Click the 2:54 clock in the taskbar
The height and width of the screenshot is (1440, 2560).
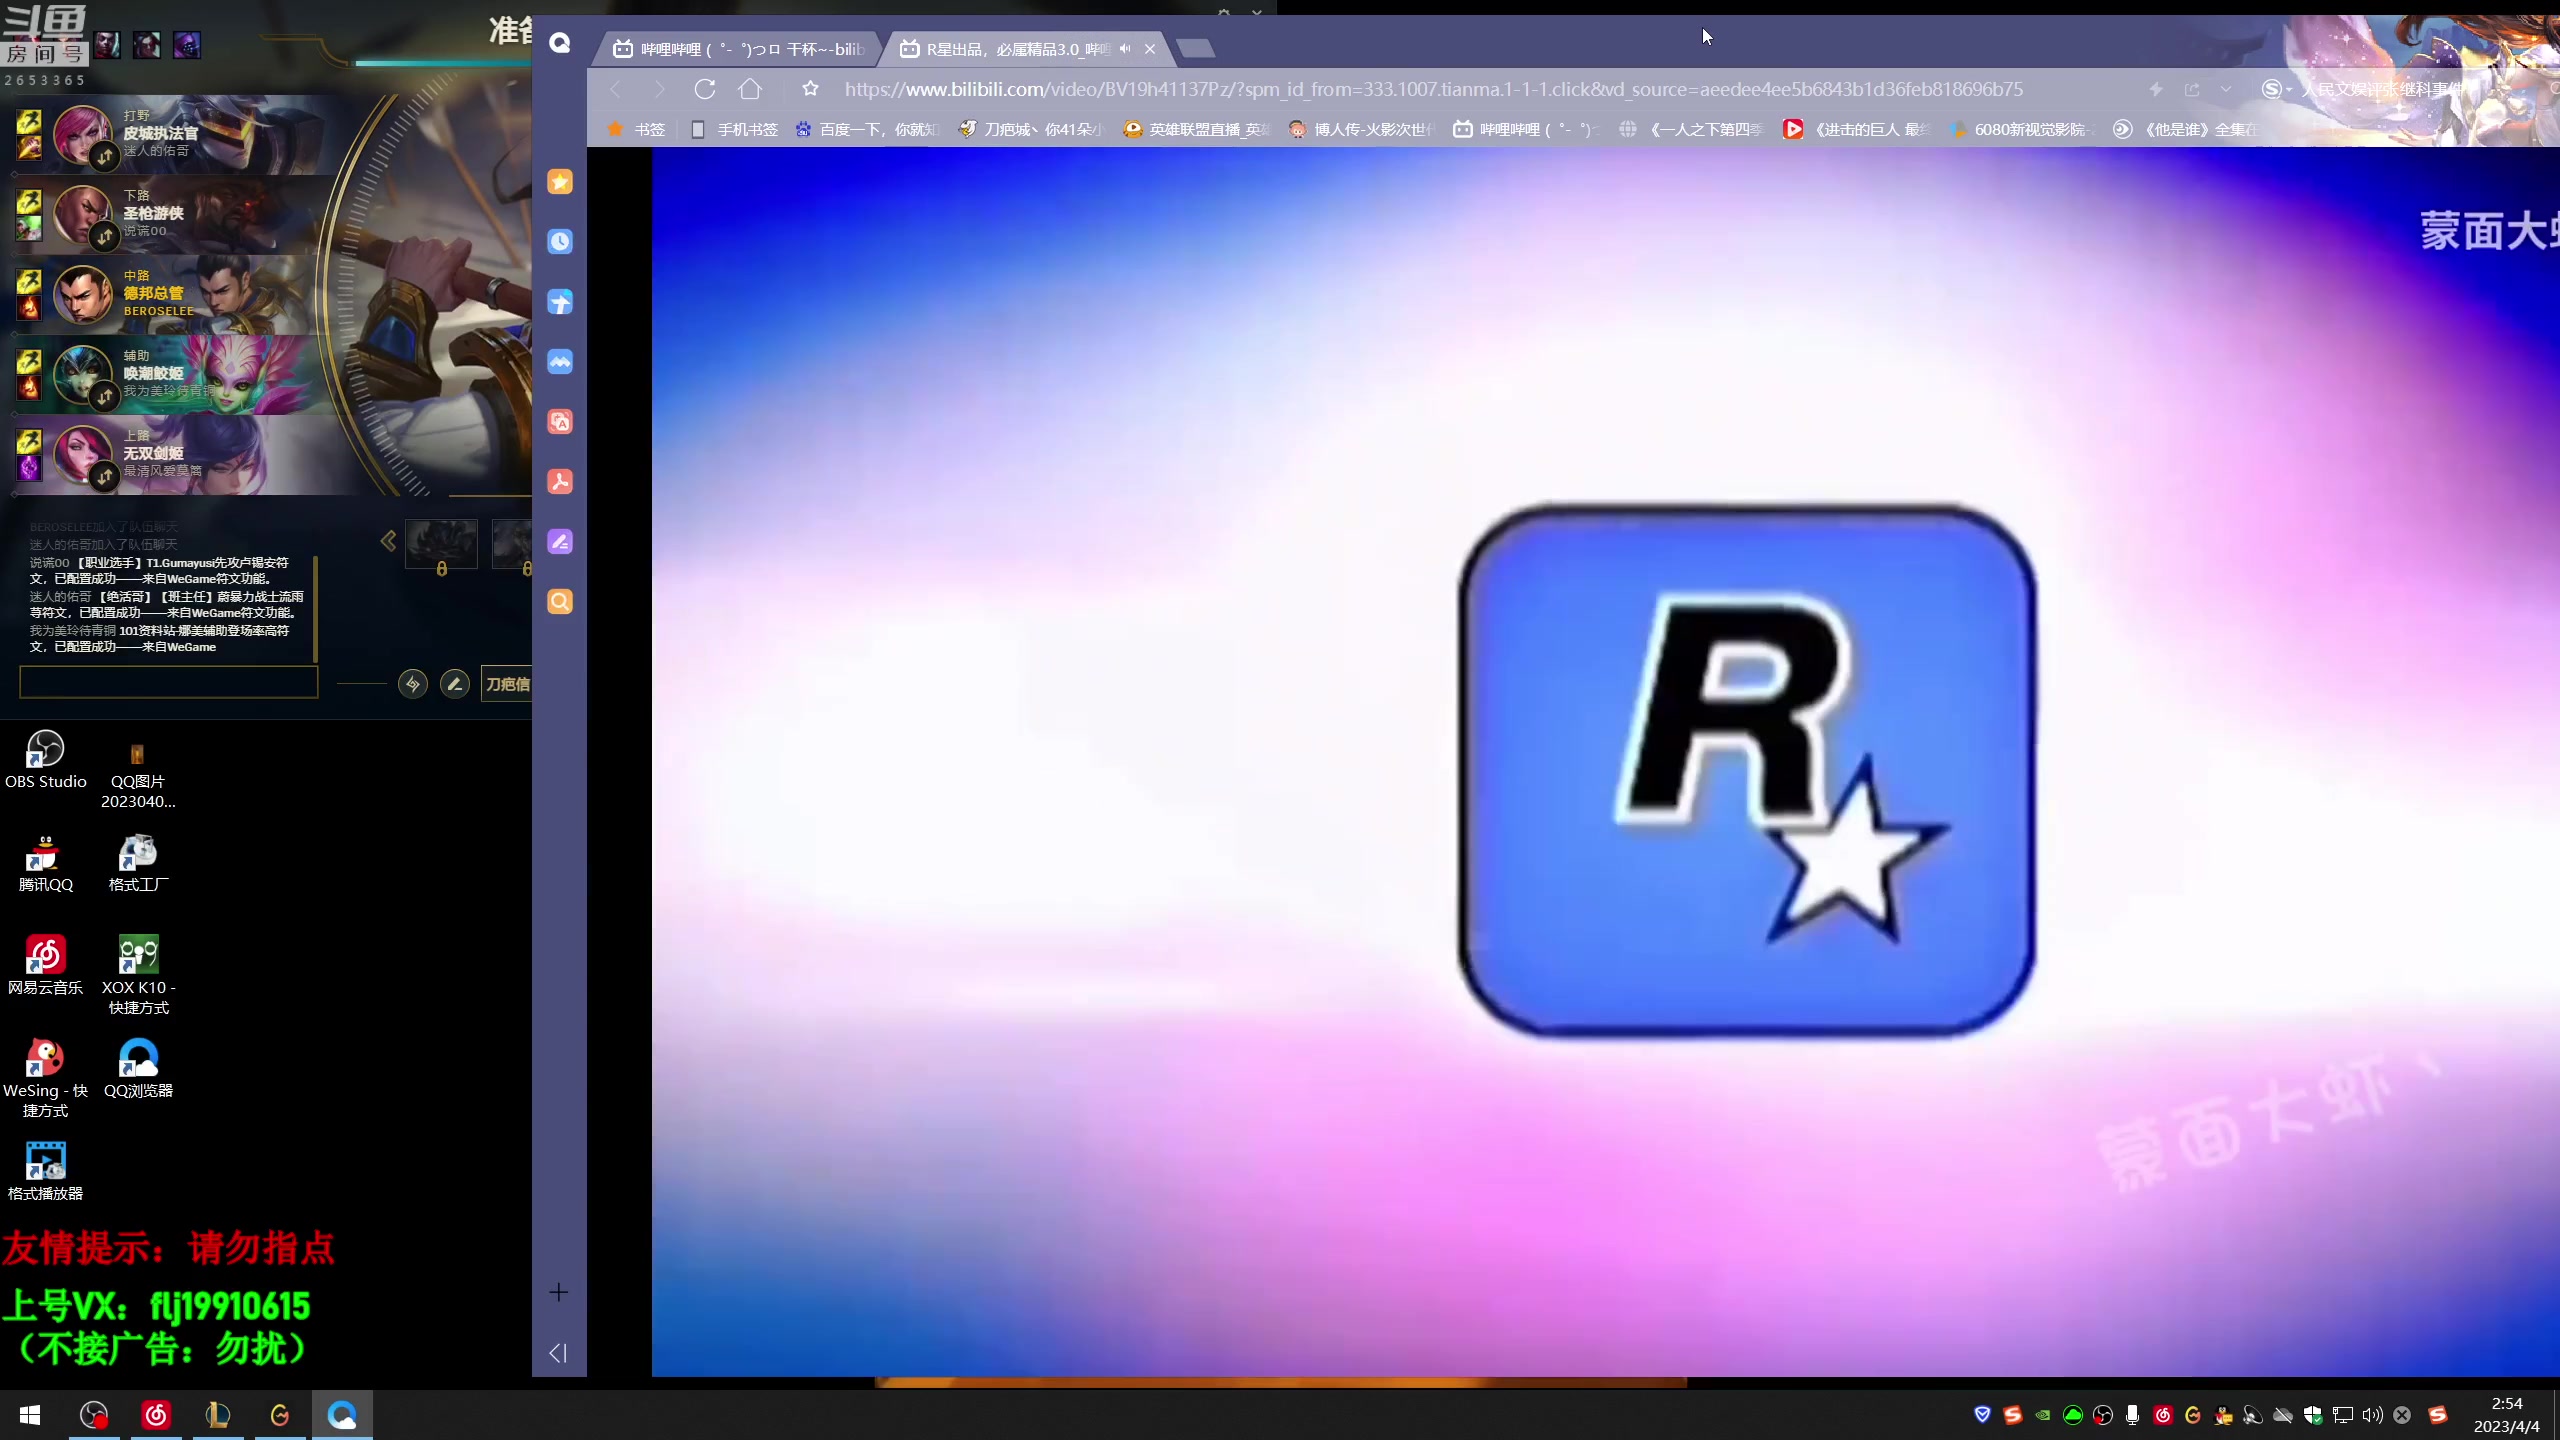tap(2507, 1403)
